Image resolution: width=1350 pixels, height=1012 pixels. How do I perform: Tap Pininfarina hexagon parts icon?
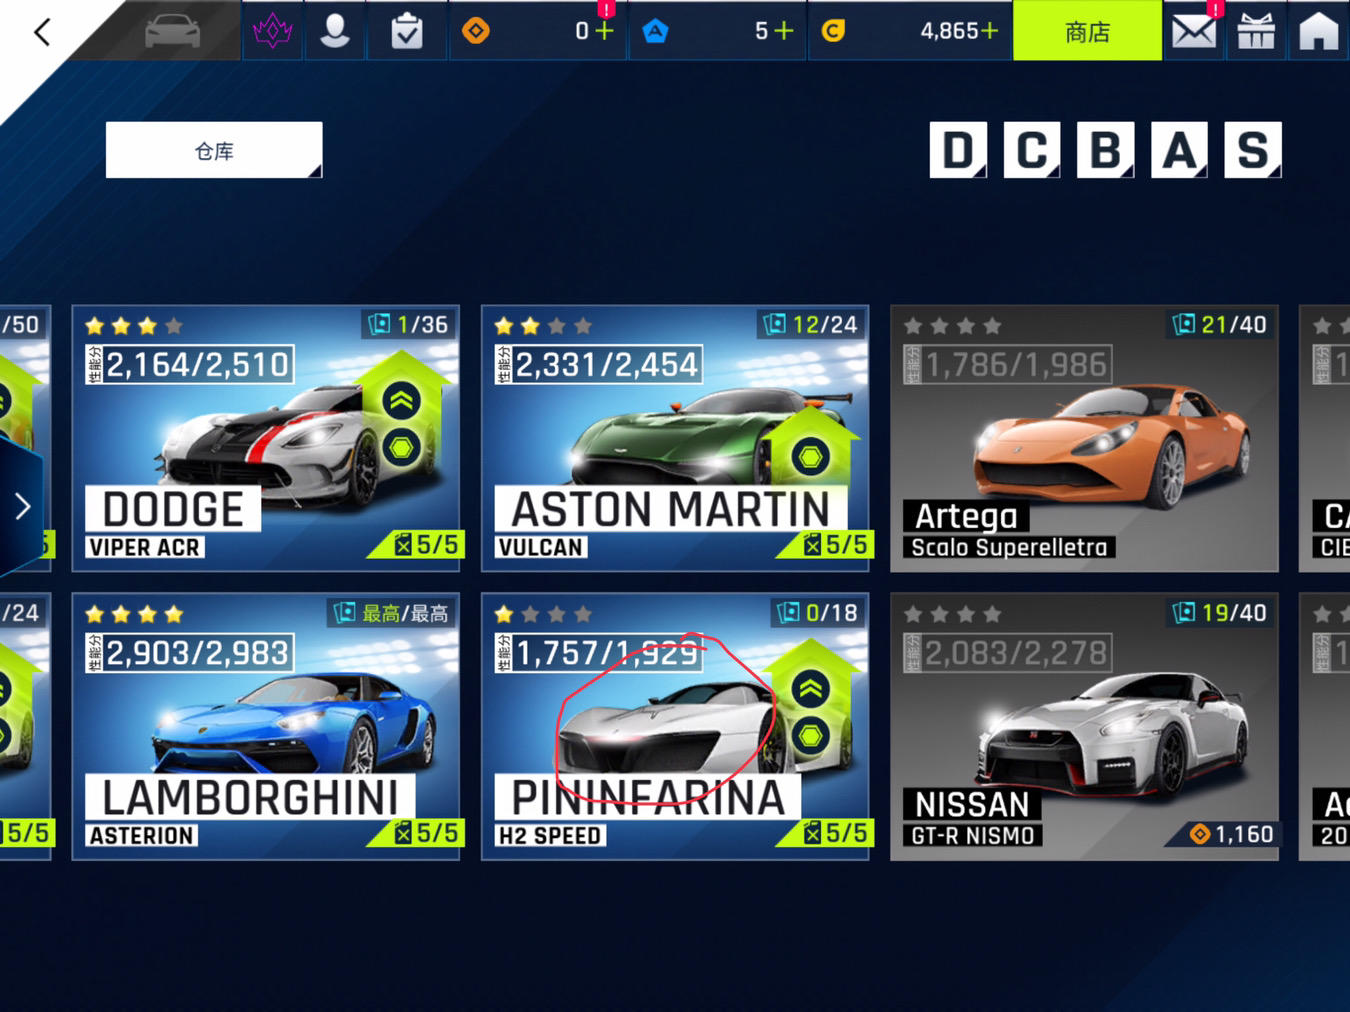coord(811,736)
